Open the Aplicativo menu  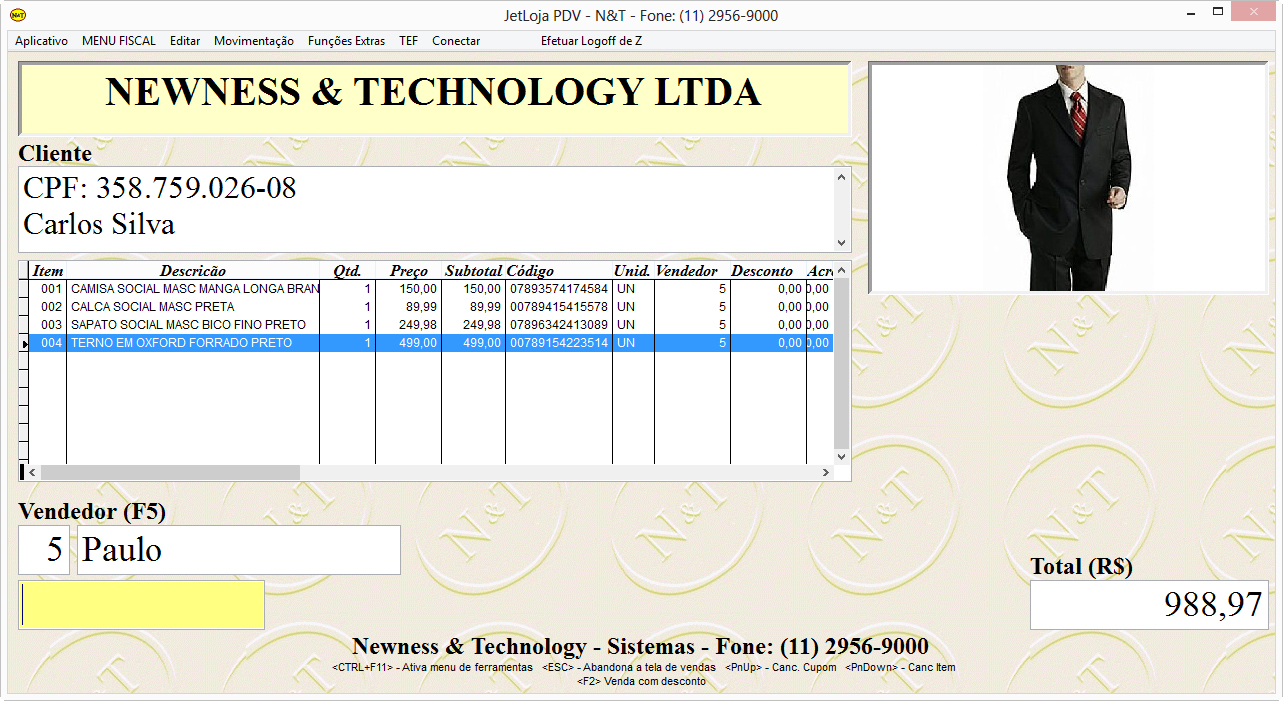(x=41, y=41)
